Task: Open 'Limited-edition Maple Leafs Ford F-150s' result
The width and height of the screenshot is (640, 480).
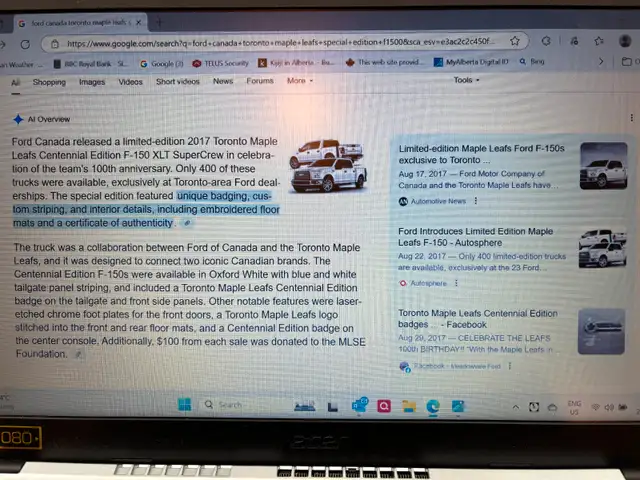Action: coord(481,154)
